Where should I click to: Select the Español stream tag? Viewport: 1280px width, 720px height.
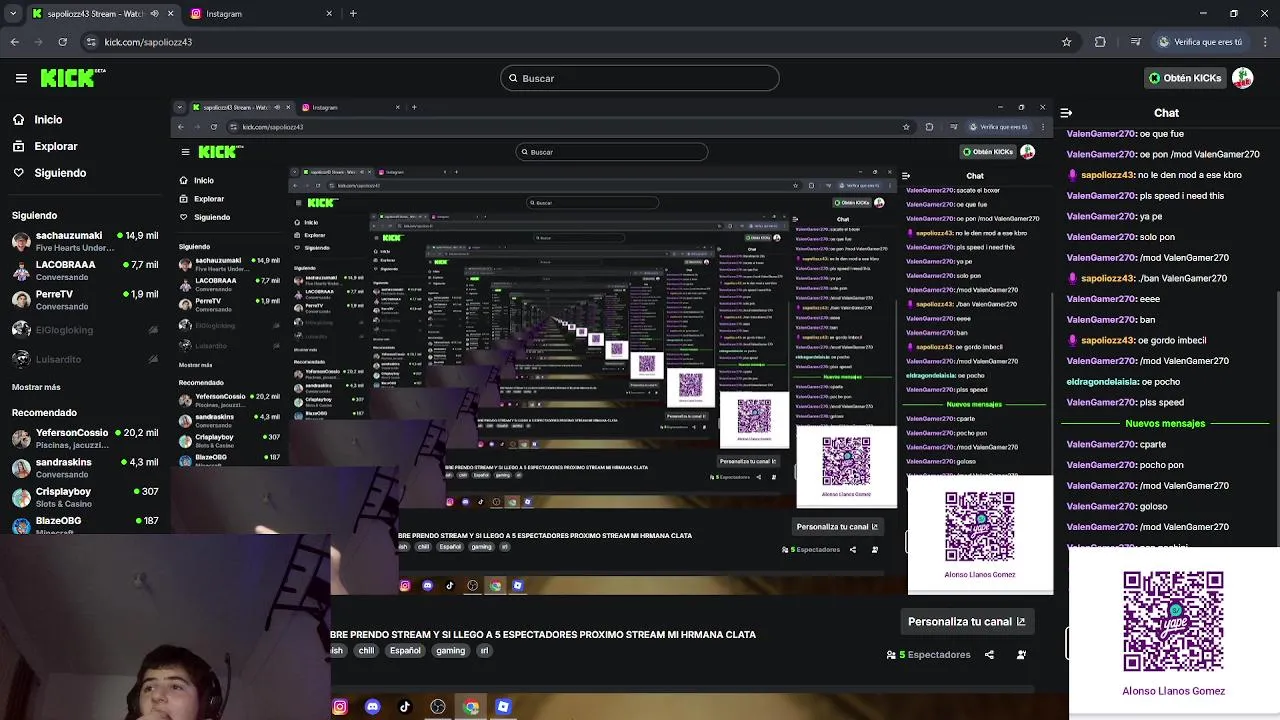coord(405,651)
